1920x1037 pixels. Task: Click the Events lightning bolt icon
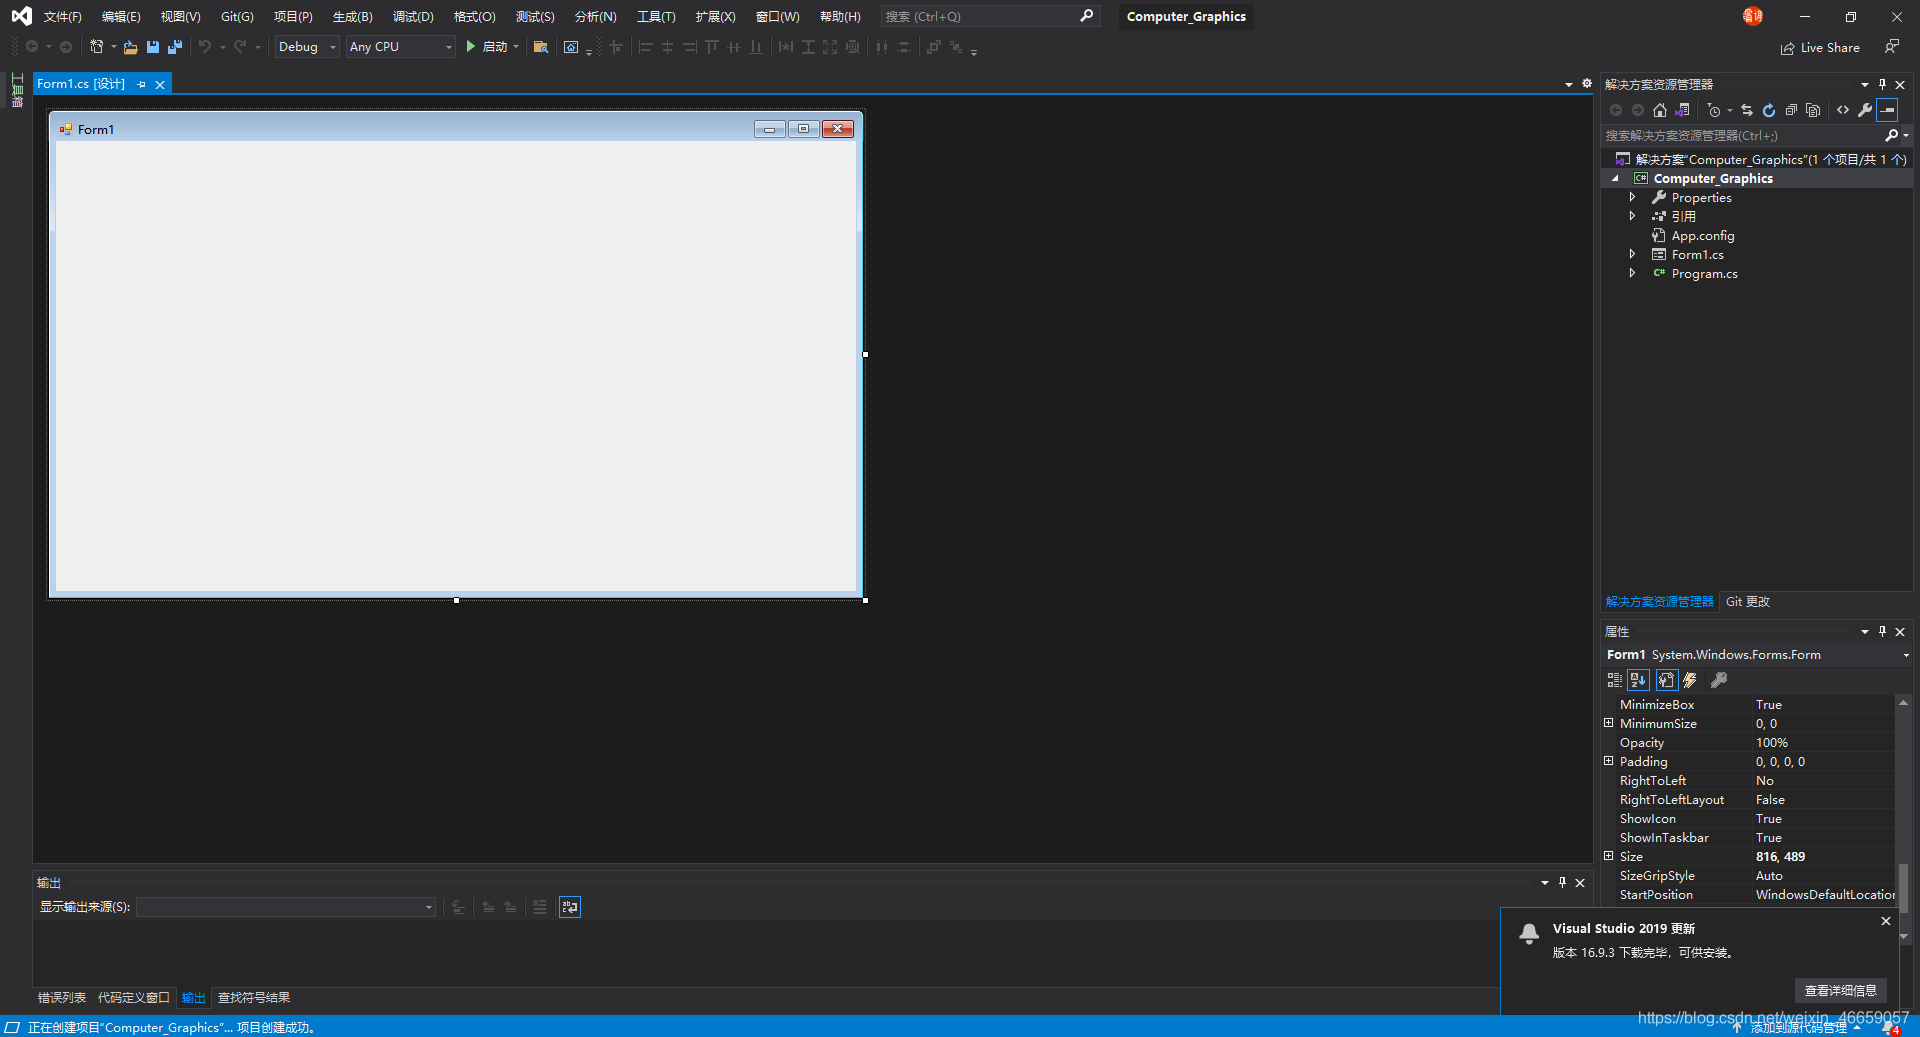tap(1690, 680)
